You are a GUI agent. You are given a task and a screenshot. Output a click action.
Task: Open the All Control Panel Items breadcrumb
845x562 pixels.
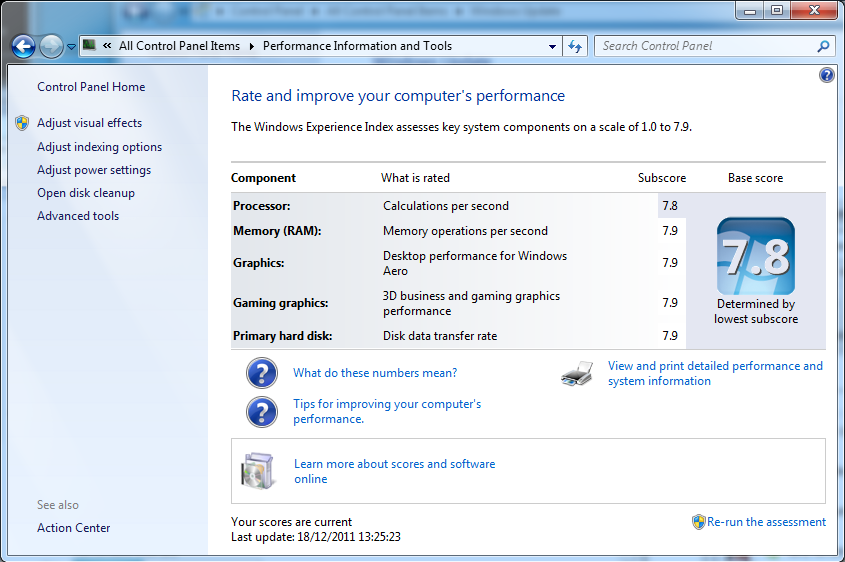coord(179,46)
